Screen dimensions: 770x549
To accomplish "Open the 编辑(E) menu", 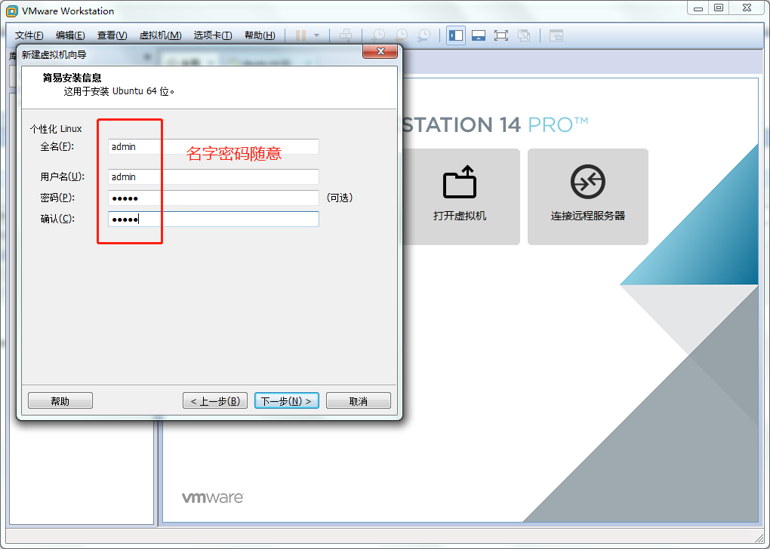I will click(x=69, y=35).
